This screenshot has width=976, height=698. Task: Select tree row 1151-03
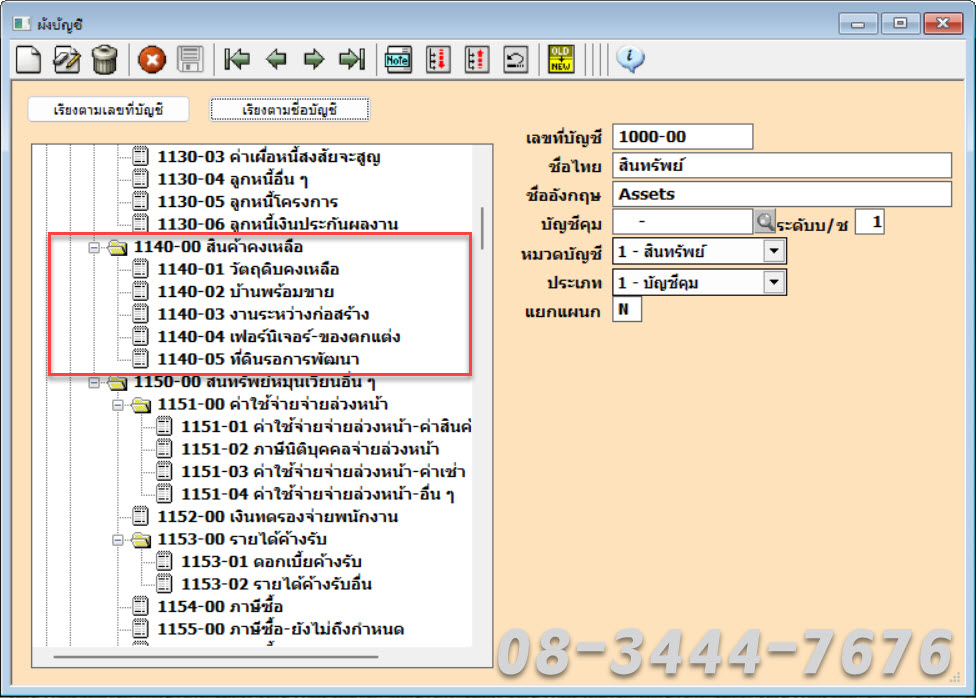tap(322, 472)
